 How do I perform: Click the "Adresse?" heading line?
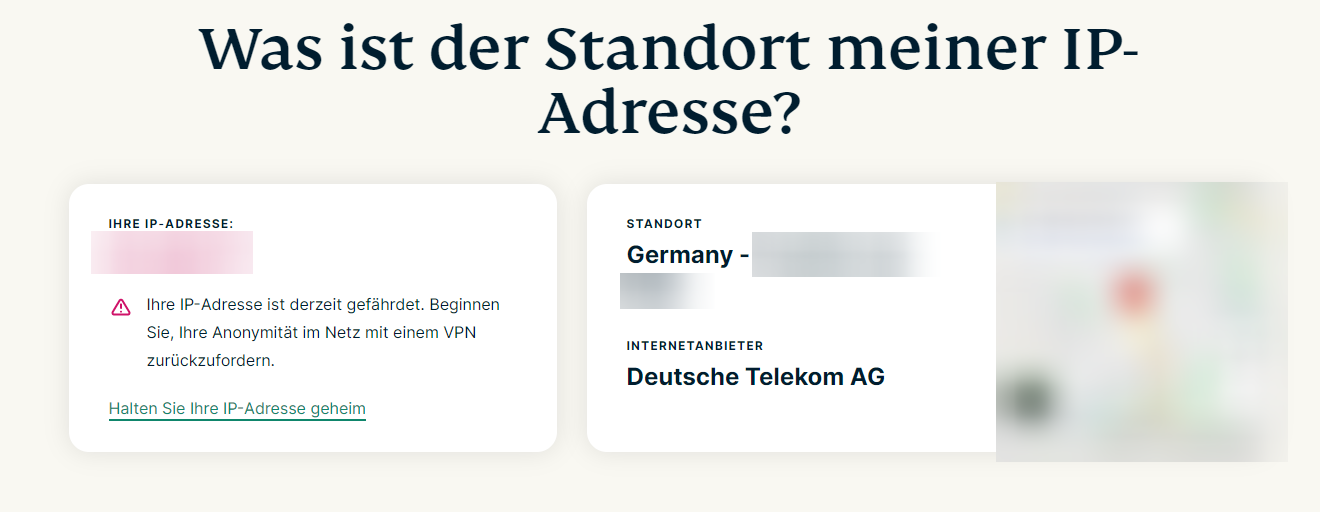coord(669,116)
